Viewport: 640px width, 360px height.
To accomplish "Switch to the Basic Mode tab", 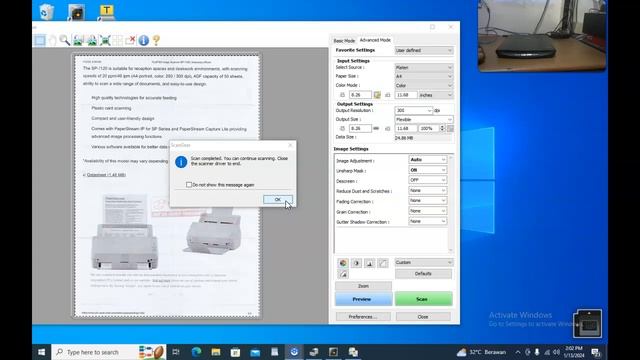I will pos(344,41).
